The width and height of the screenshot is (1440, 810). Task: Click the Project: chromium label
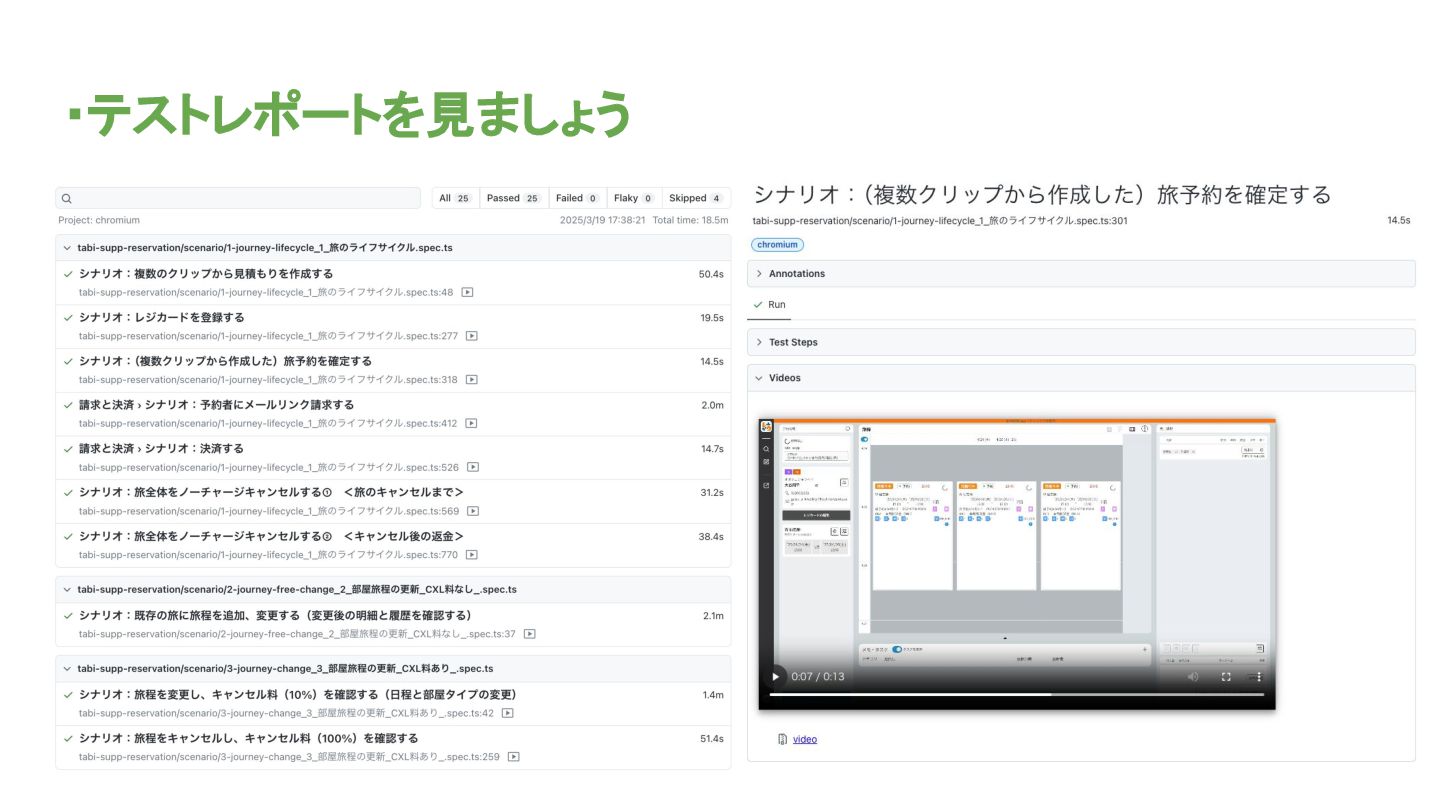point(99,220)
